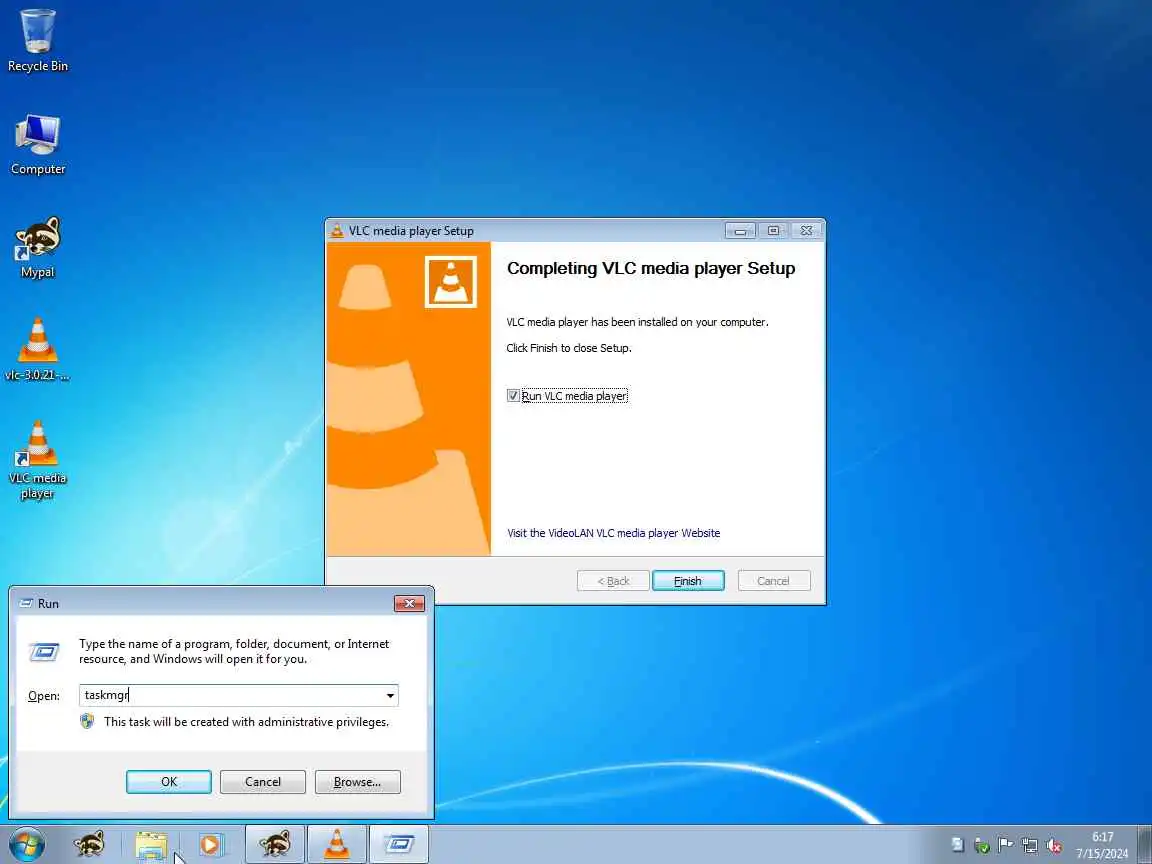This screenshot has height=864, width=1152.
Task: Confirm the Run dialog with OK
Action: pos(169,782)
